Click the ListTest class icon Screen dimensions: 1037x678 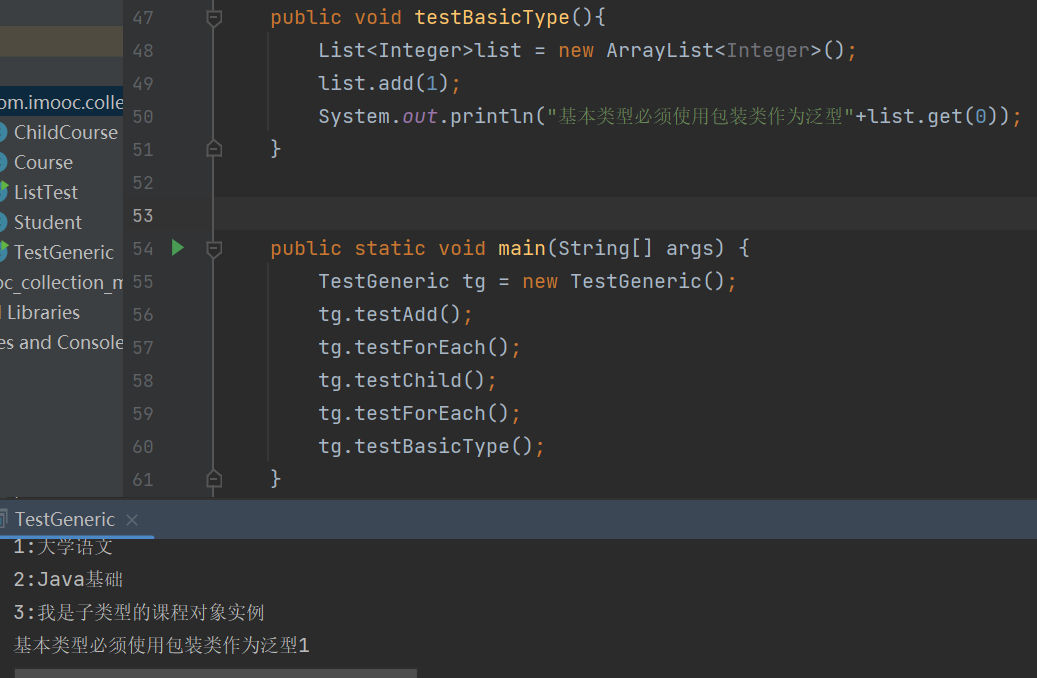click(3, 192)
